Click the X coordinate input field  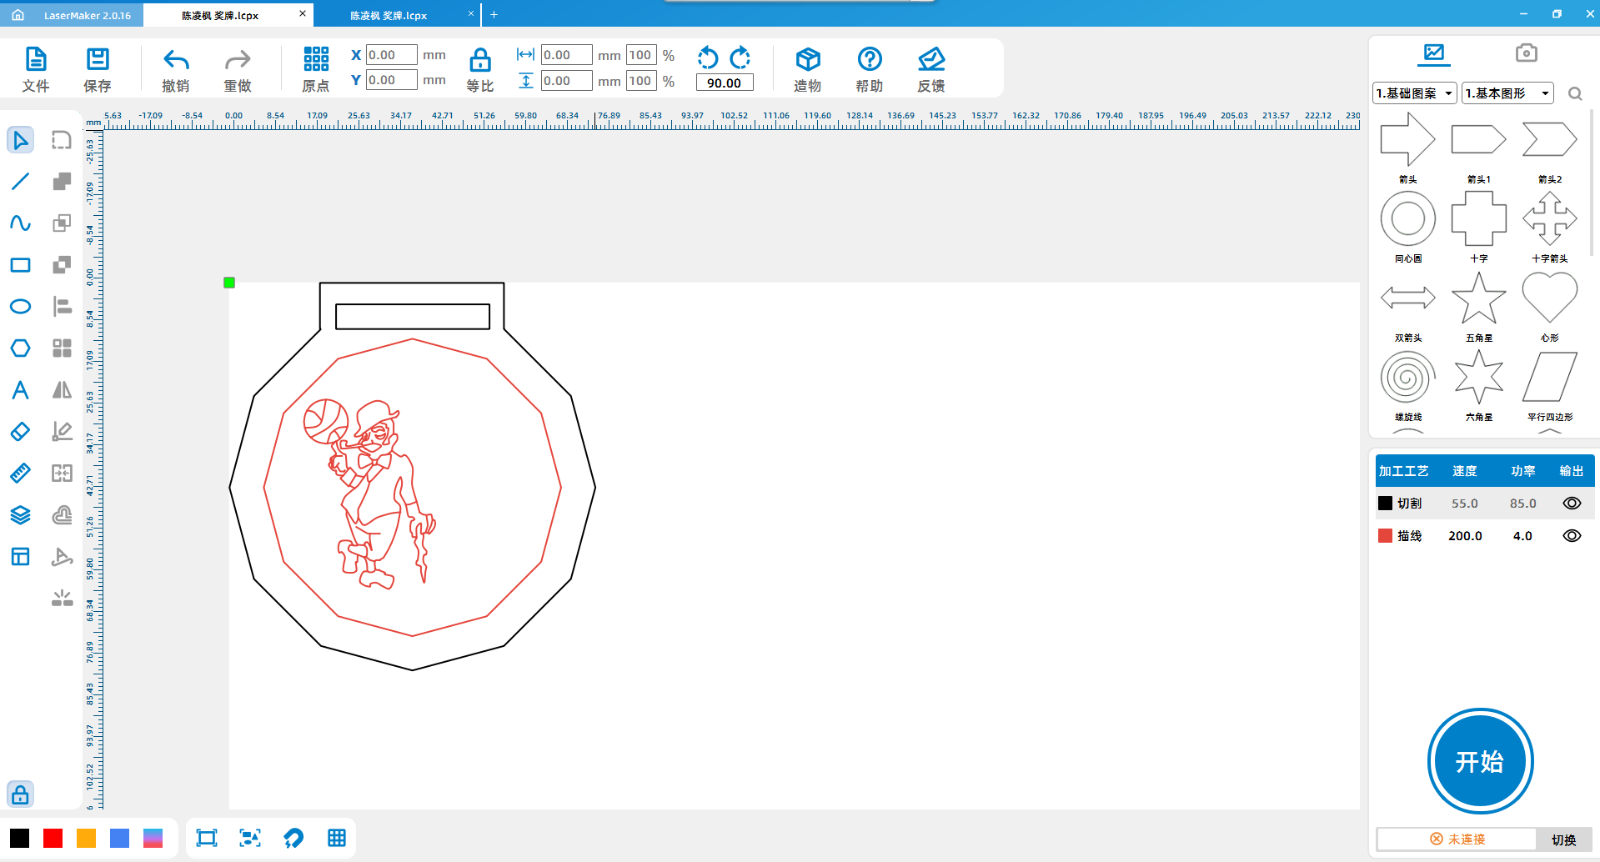(x=391, y=55)
